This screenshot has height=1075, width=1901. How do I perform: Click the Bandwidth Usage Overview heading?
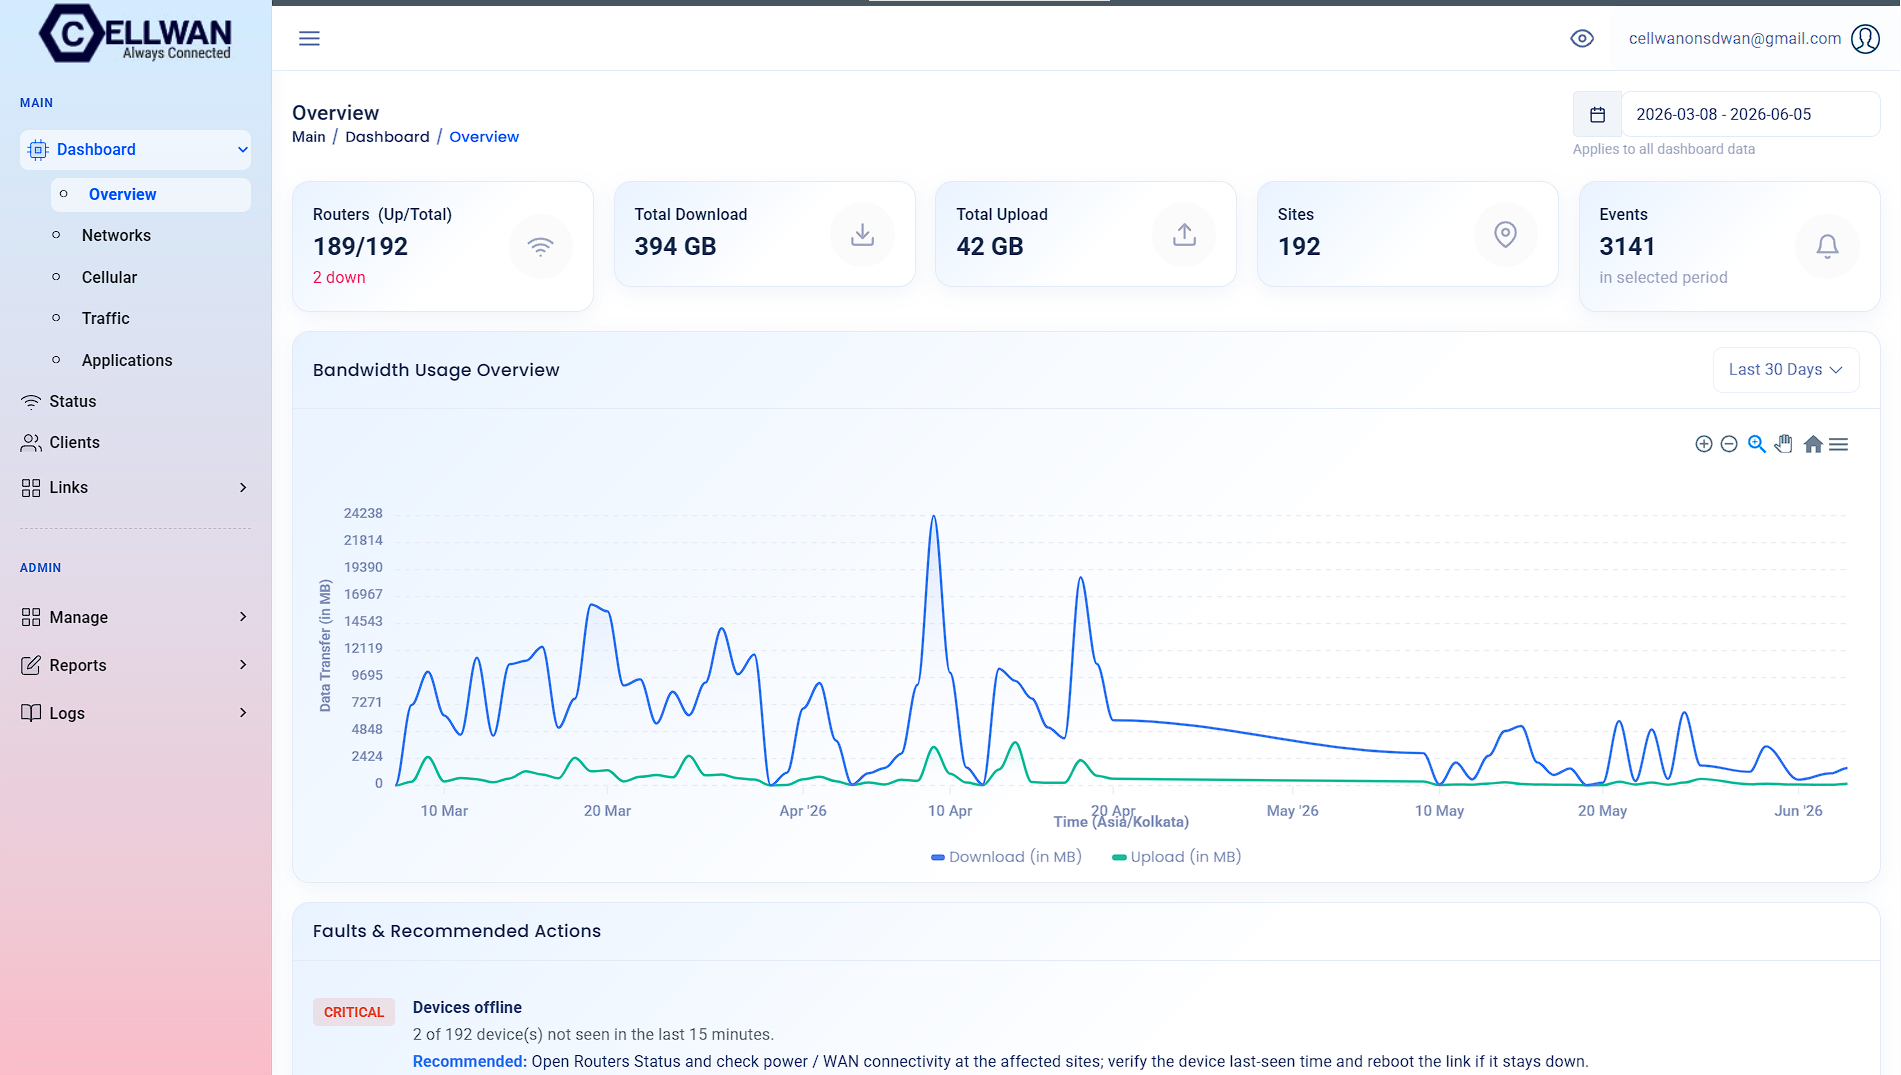[436, 370]
